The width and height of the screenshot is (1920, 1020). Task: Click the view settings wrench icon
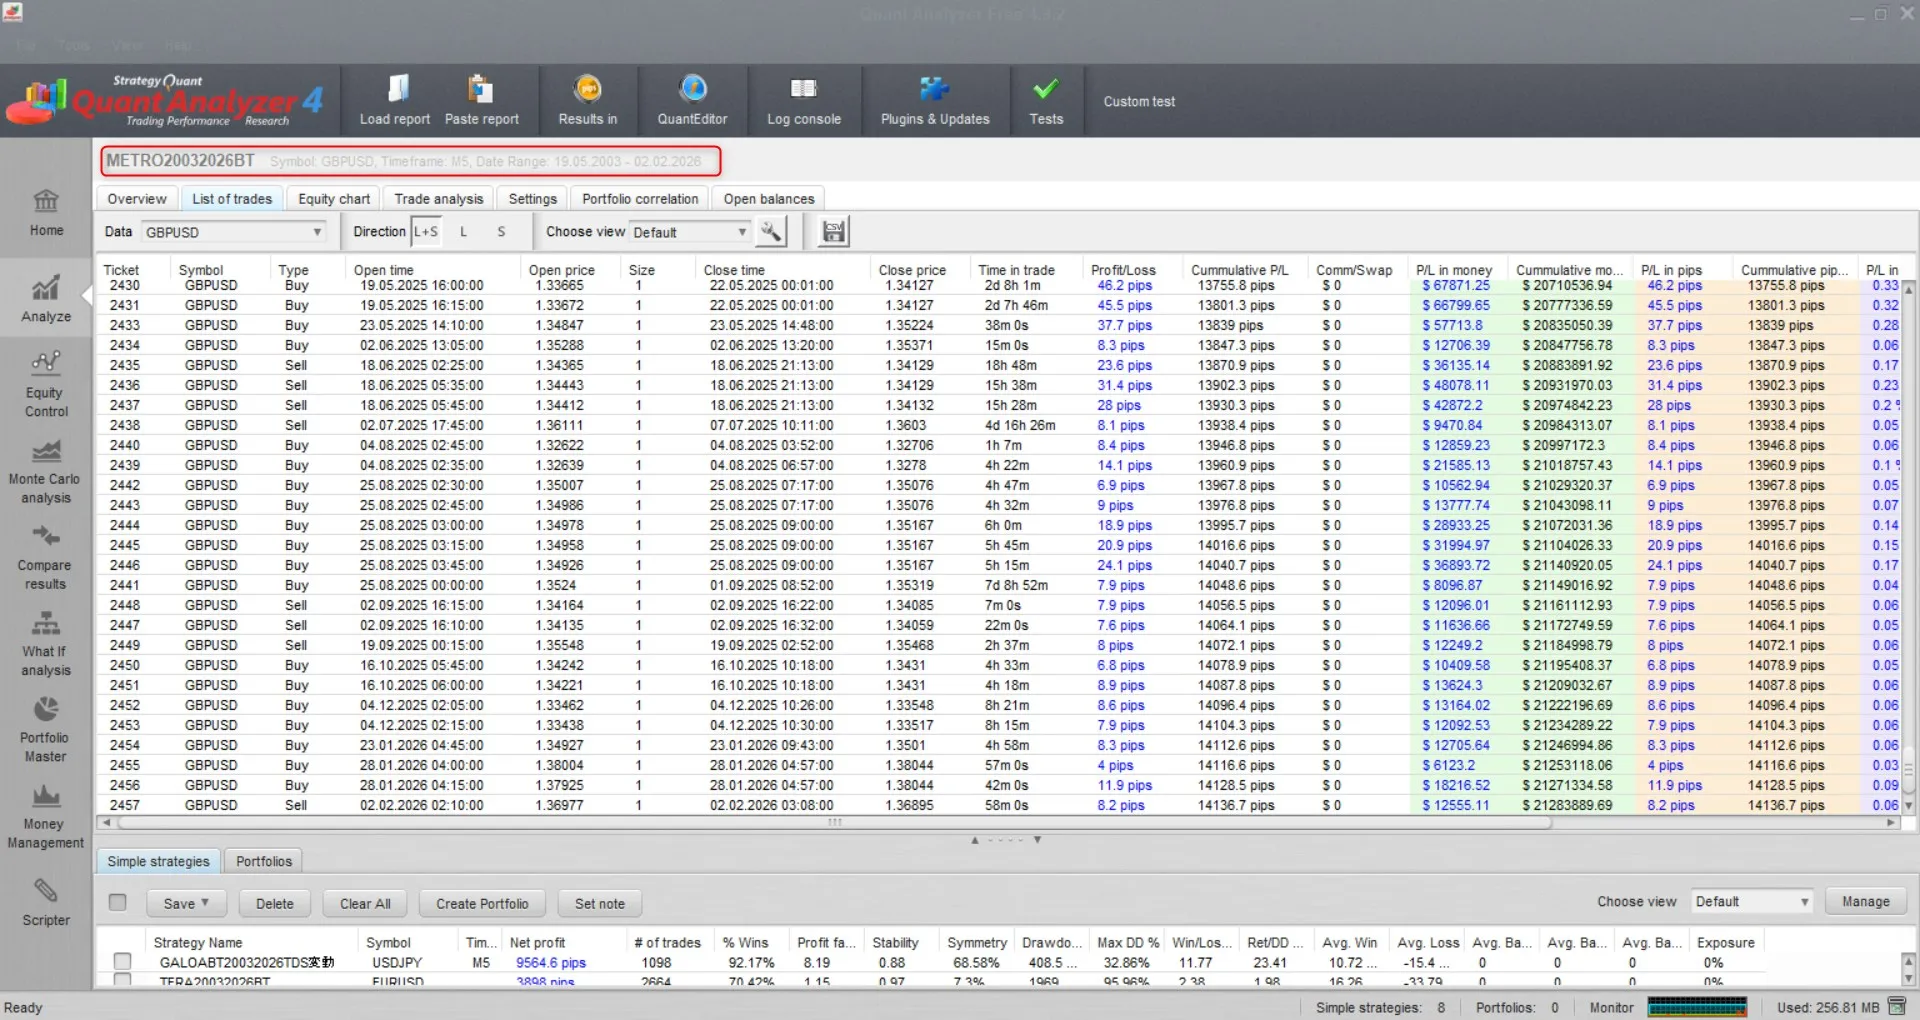(x=770, y=232)
